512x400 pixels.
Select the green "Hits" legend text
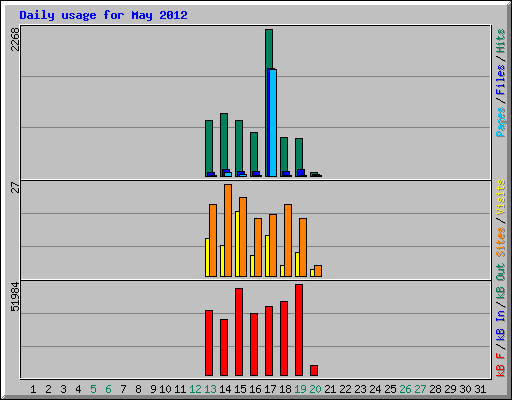pos(501,41)
